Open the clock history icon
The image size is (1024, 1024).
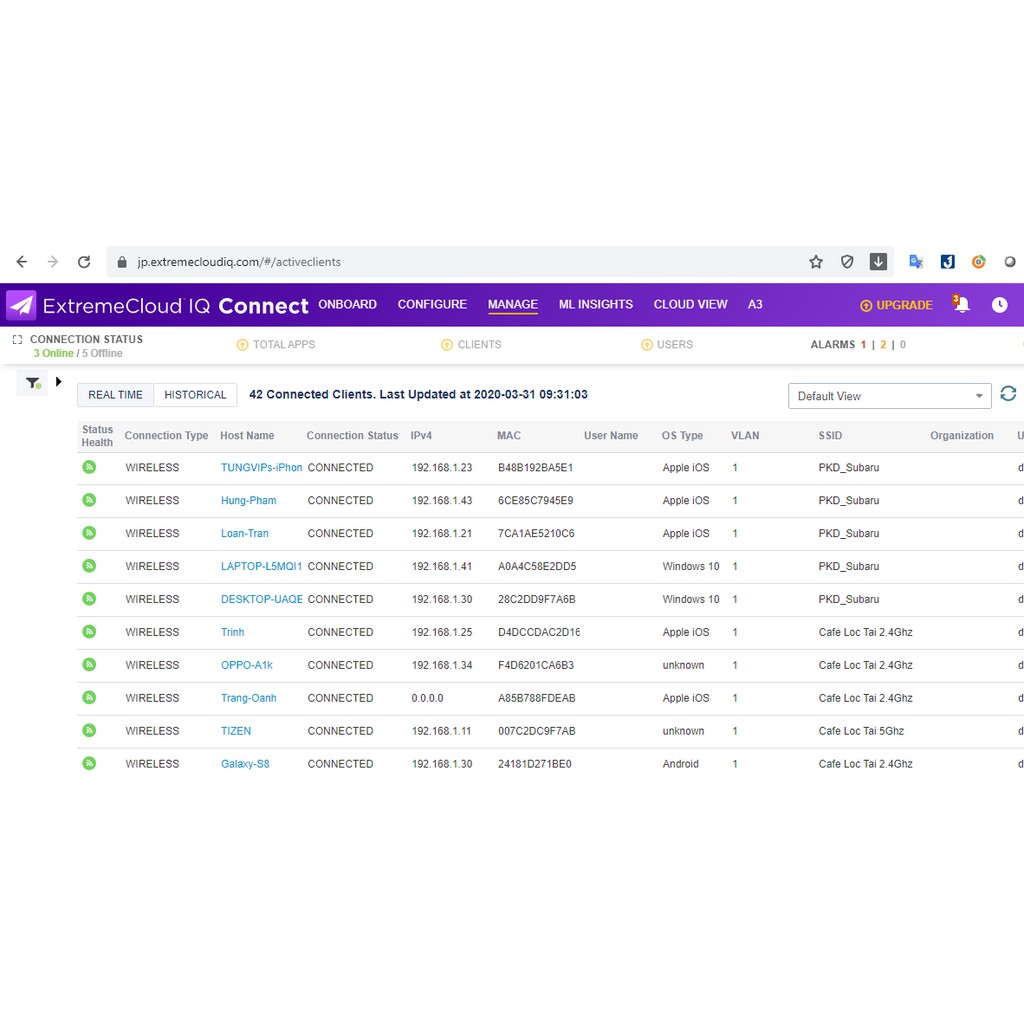999,305
